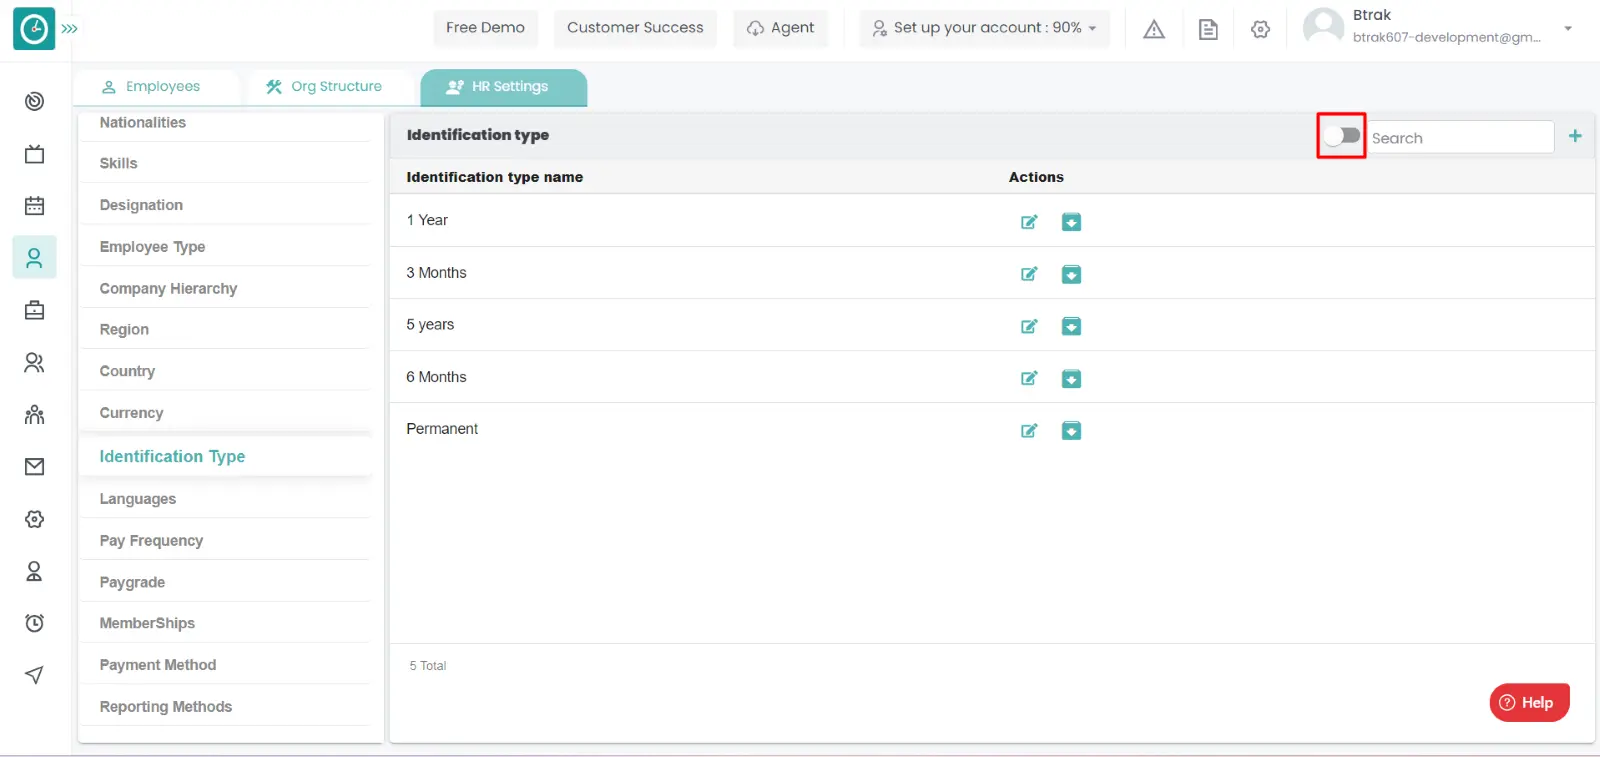The width and height of the screenshot is (1600, 757).
Task: Click the Search input field
Action: click(1460, 137)
